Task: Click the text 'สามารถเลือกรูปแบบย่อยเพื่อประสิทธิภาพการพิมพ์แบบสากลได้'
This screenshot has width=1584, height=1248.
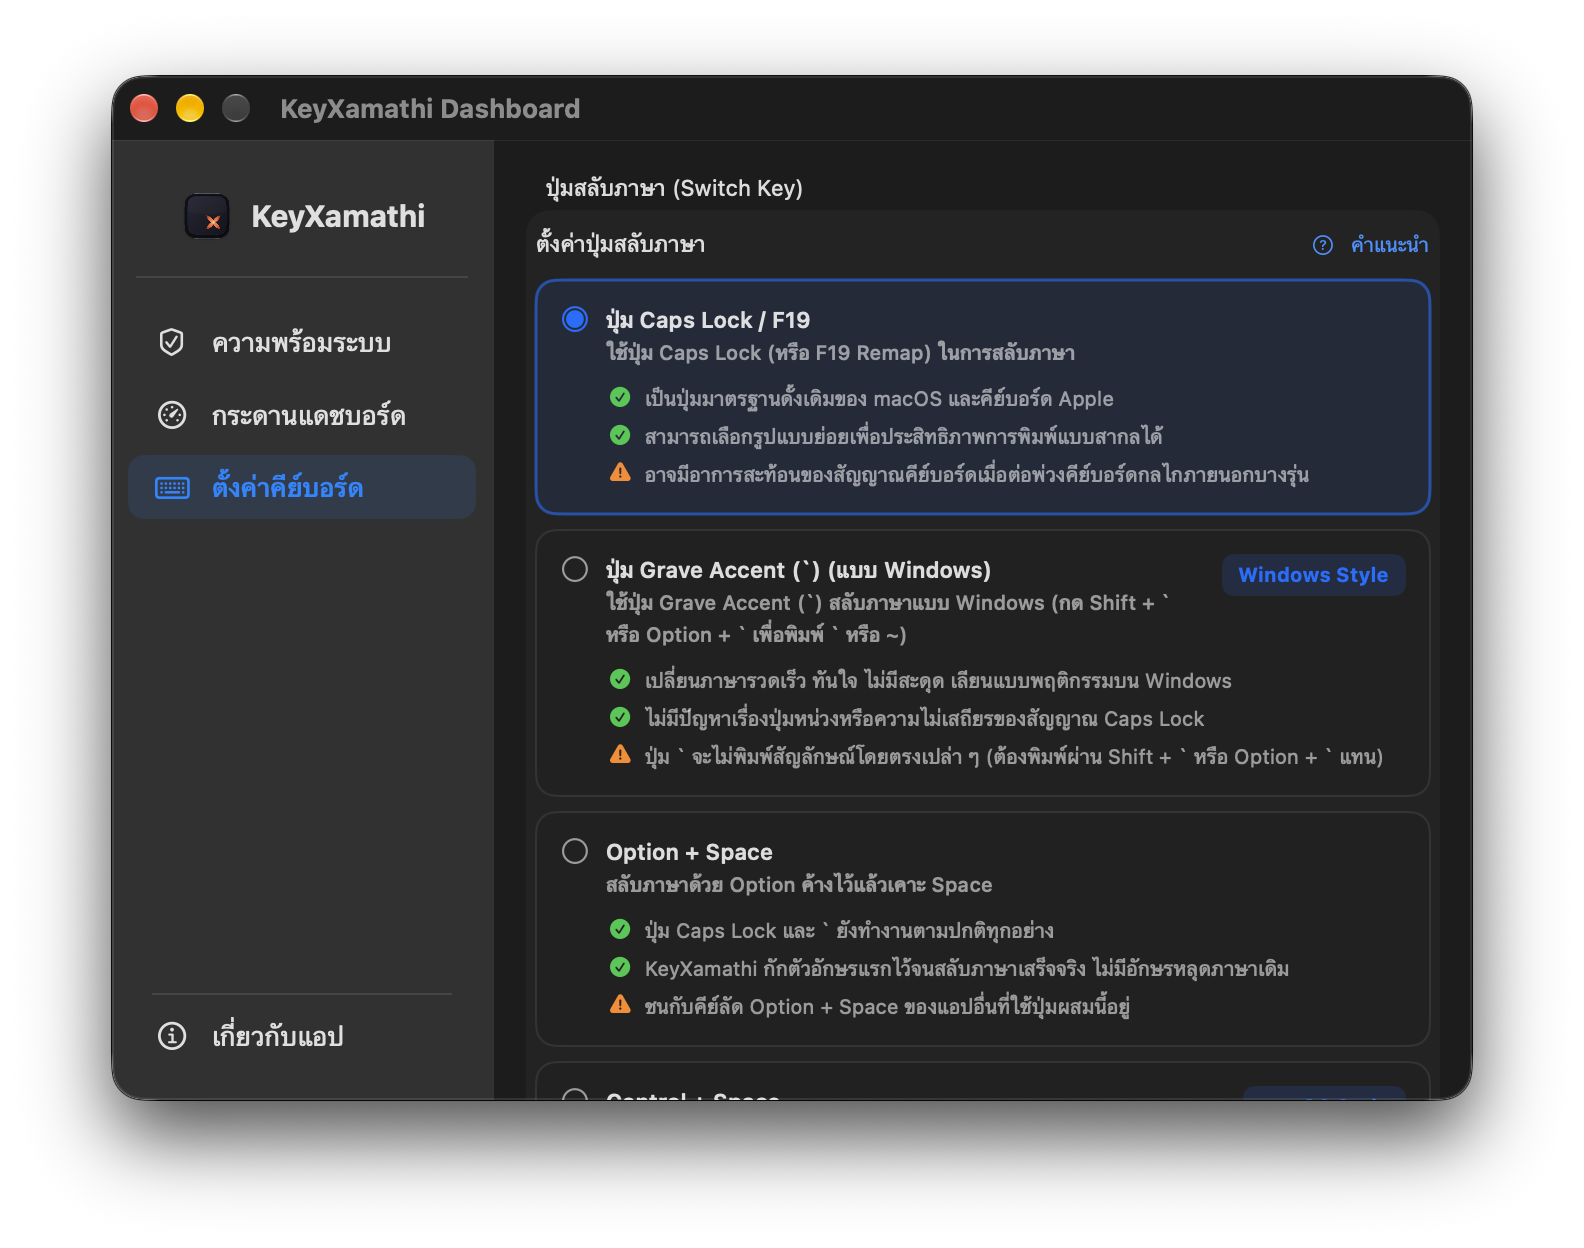Action: point(904,437)
